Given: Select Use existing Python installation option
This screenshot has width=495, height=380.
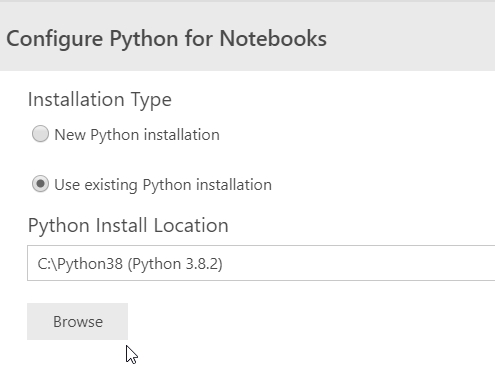Looking at the screenshot, I should click(40, 184).
